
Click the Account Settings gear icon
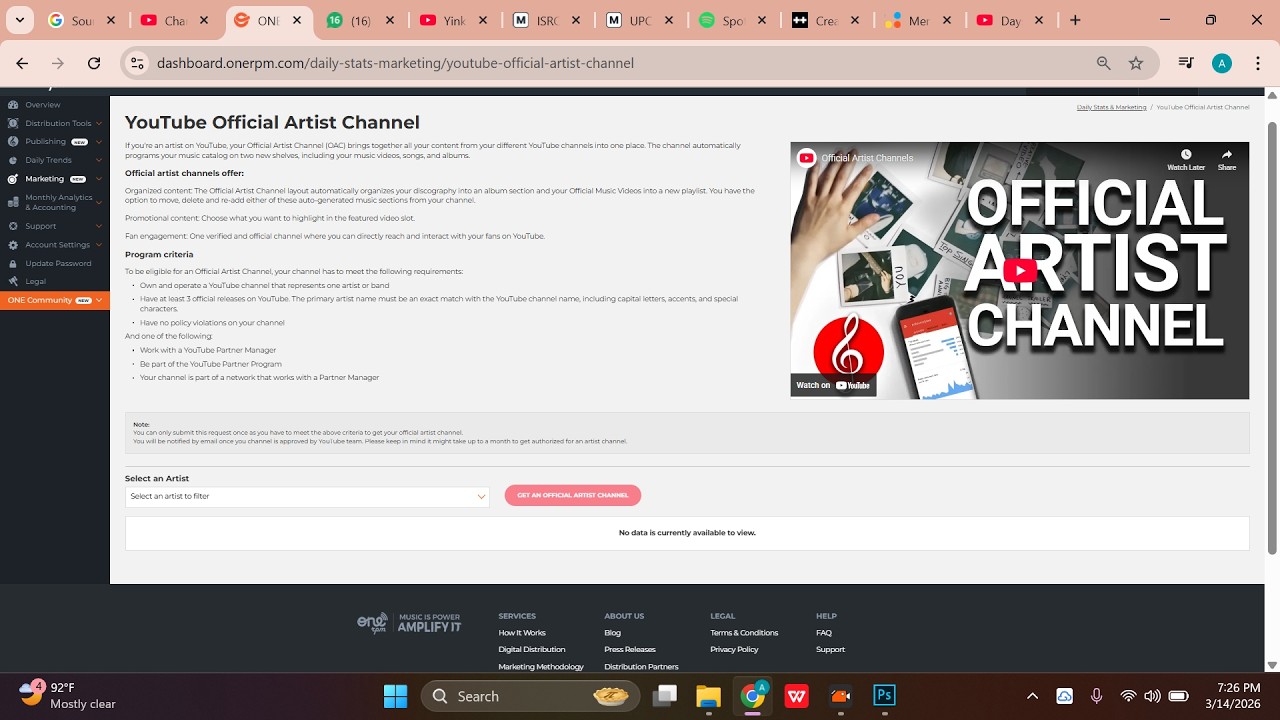pyautogui.click(x=13, y=244)
